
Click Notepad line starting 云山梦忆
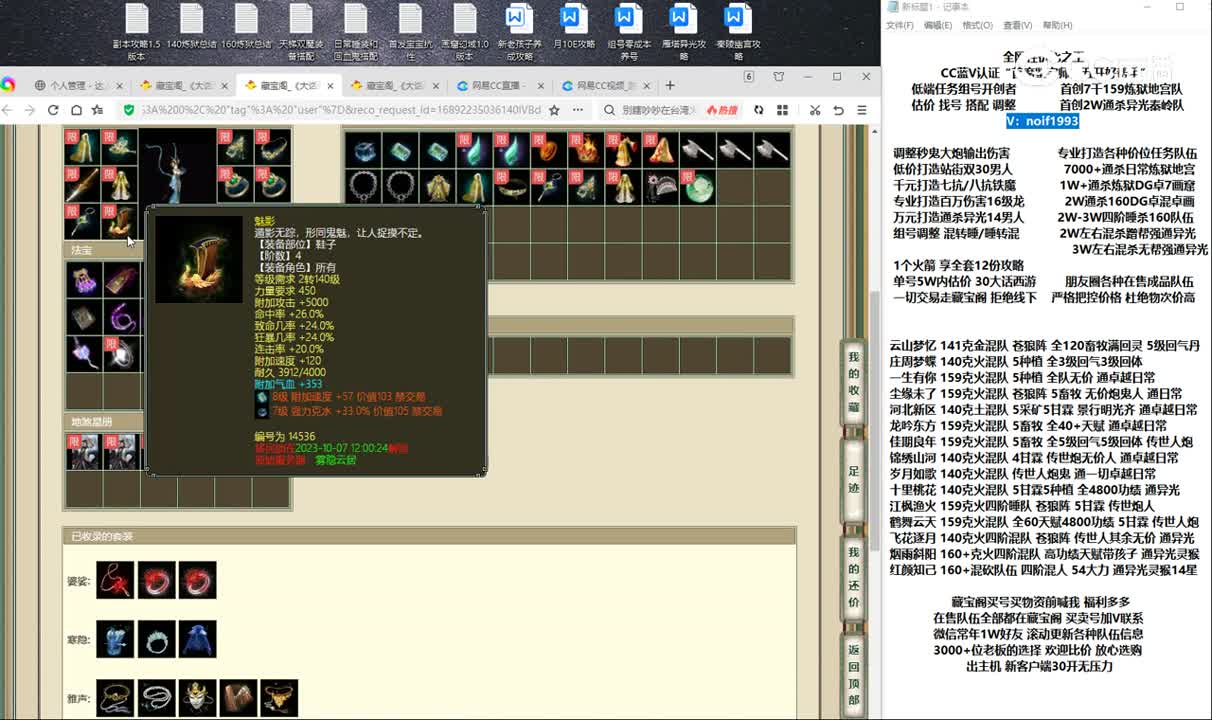1044,345
